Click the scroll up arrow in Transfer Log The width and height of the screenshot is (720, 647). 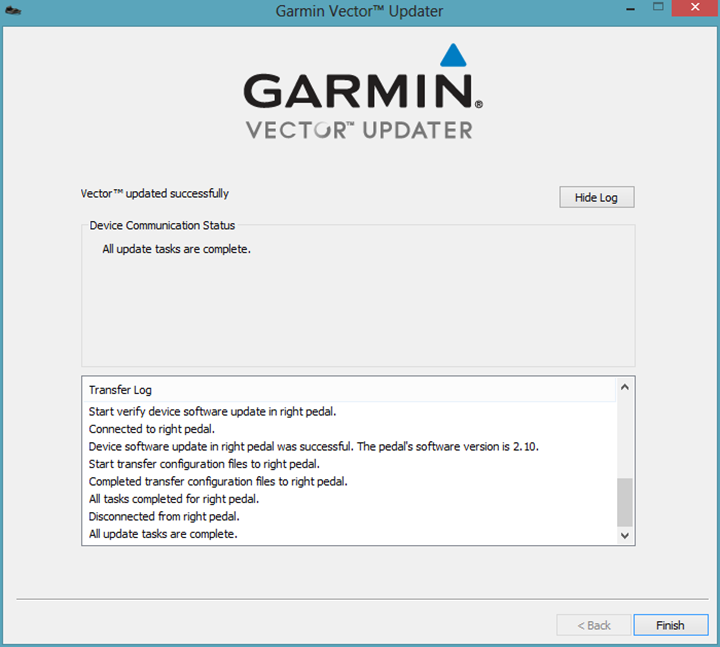(x=624, y=387)
